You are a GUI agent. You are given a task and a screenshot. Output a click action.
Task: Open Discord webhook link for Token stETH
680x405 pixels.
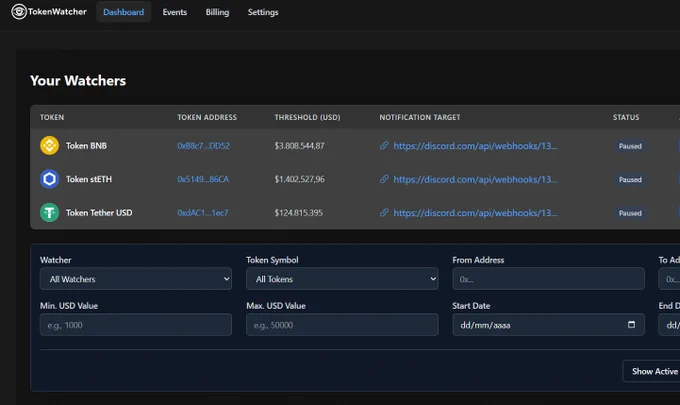475,179
